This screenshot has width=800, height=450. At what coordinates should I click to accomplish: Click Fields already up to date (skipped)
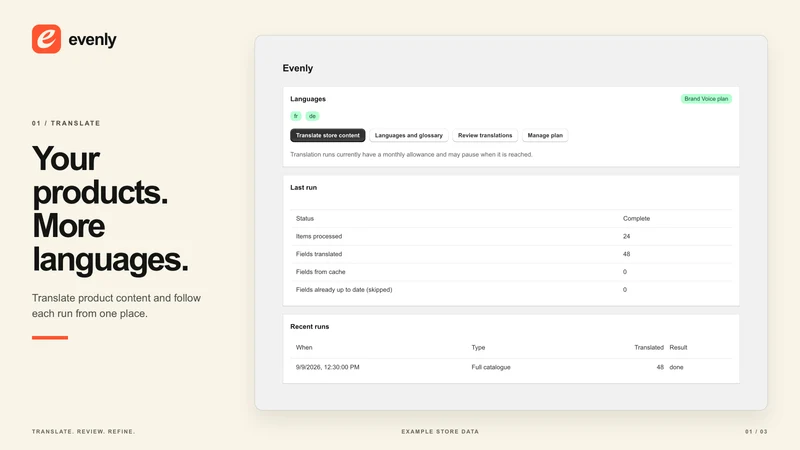click(344, 290)
